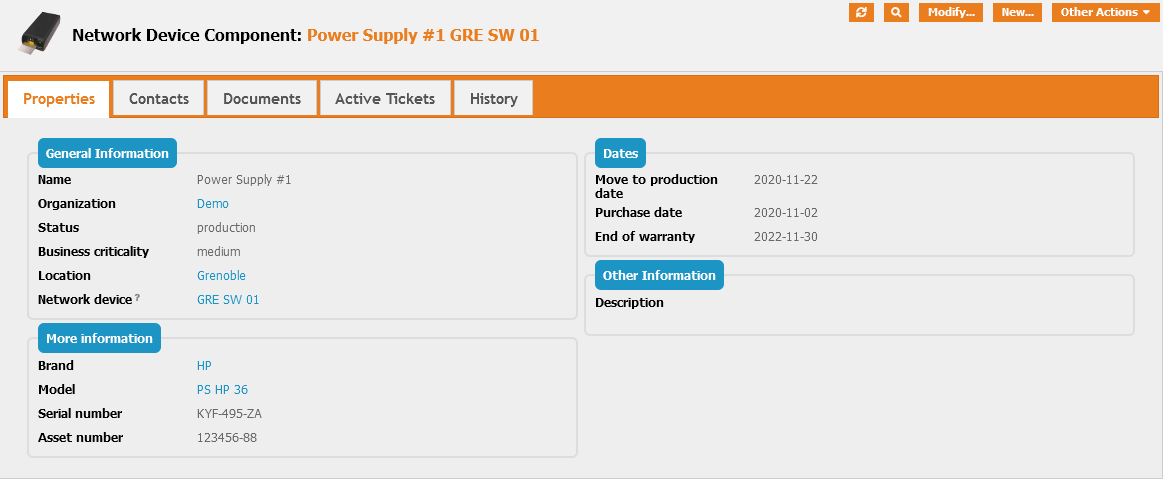Image resolution: width=1163 pixels, height=482 pixels.
Task: Open the Documents tab
Action: pos(262,99)
